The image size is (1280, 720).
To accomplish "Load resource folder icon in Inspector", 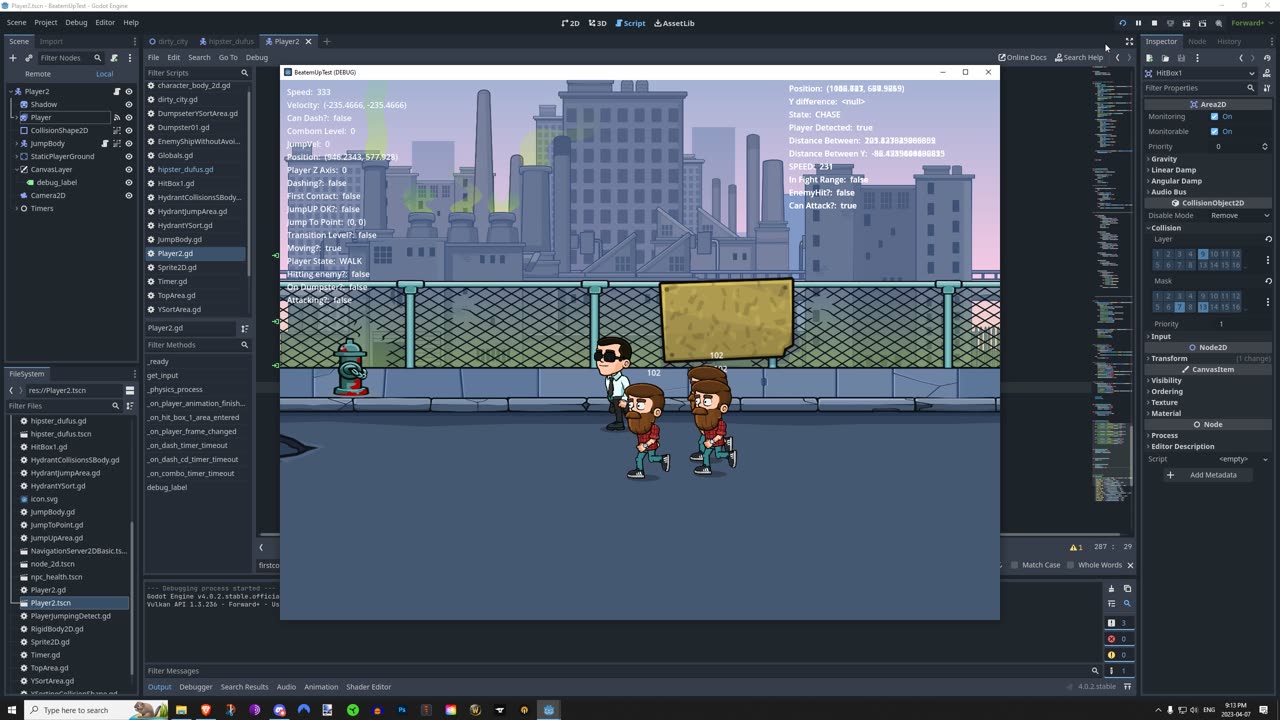I will pos(1165,58).
